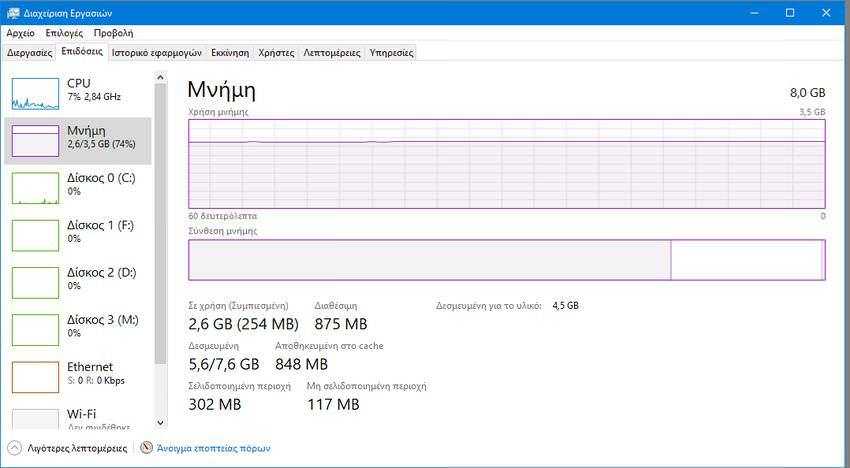This screenshot has height=468, width=850.
Task: Click the Resource Monitor icon at bottom
Action: pos(147,448)
